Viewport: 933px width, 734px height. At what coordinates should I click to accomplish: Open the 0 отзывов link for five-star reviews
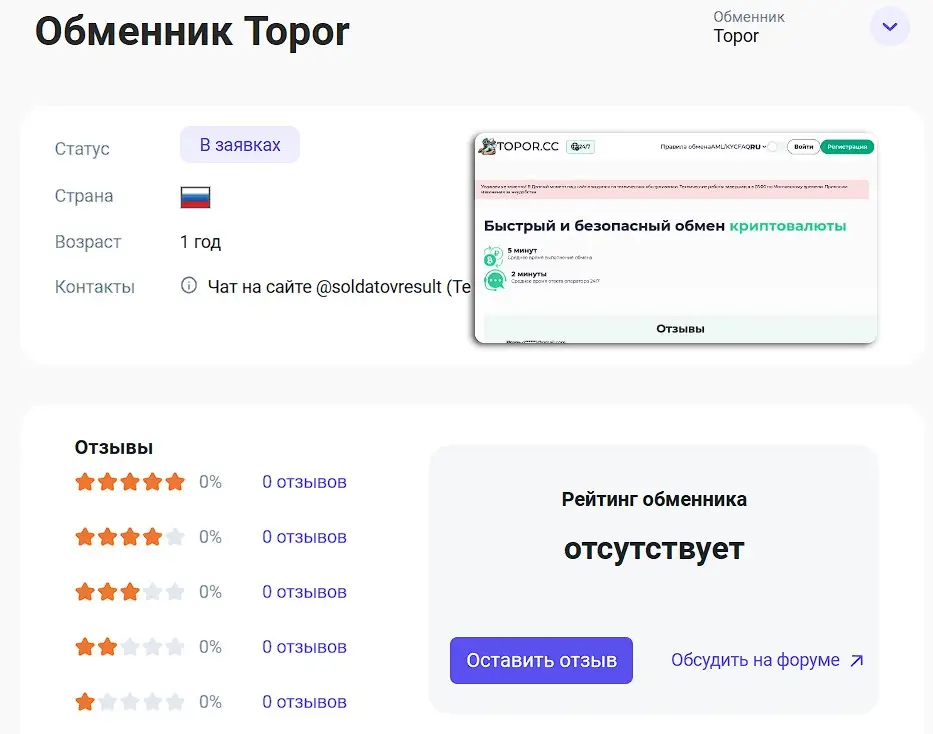click(x=303, y=481)
